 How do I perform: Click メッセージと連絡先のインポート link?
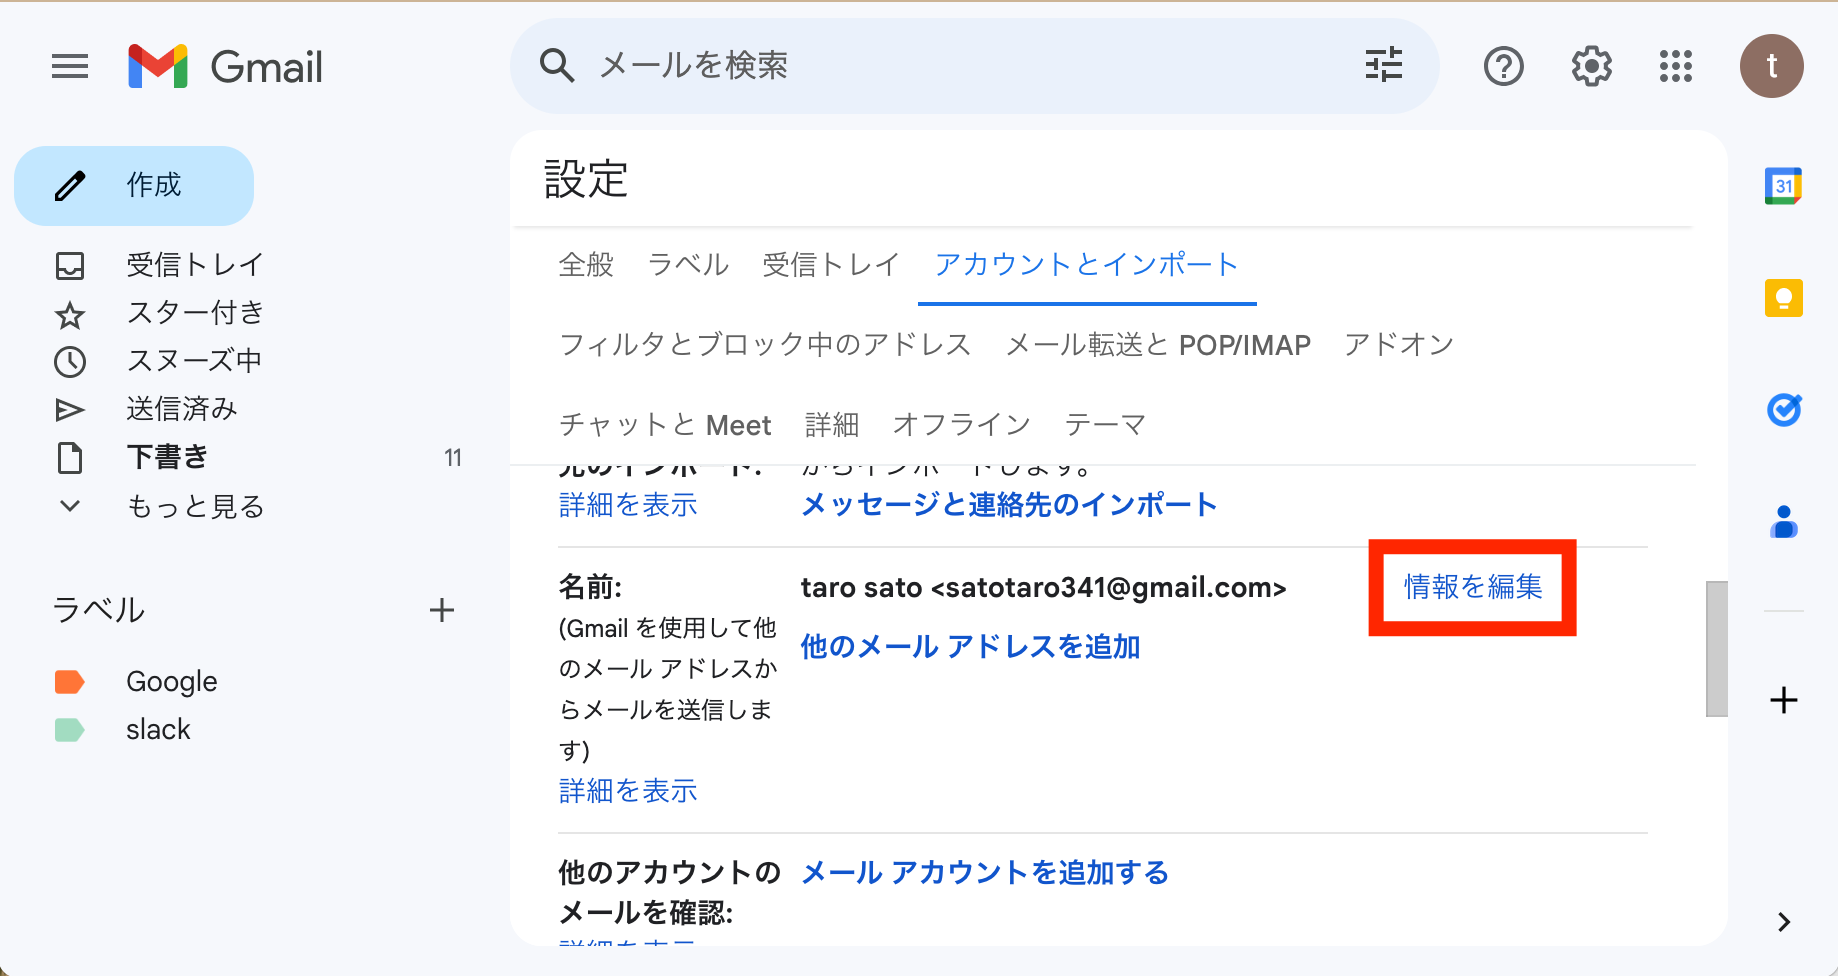point(1009,505)
